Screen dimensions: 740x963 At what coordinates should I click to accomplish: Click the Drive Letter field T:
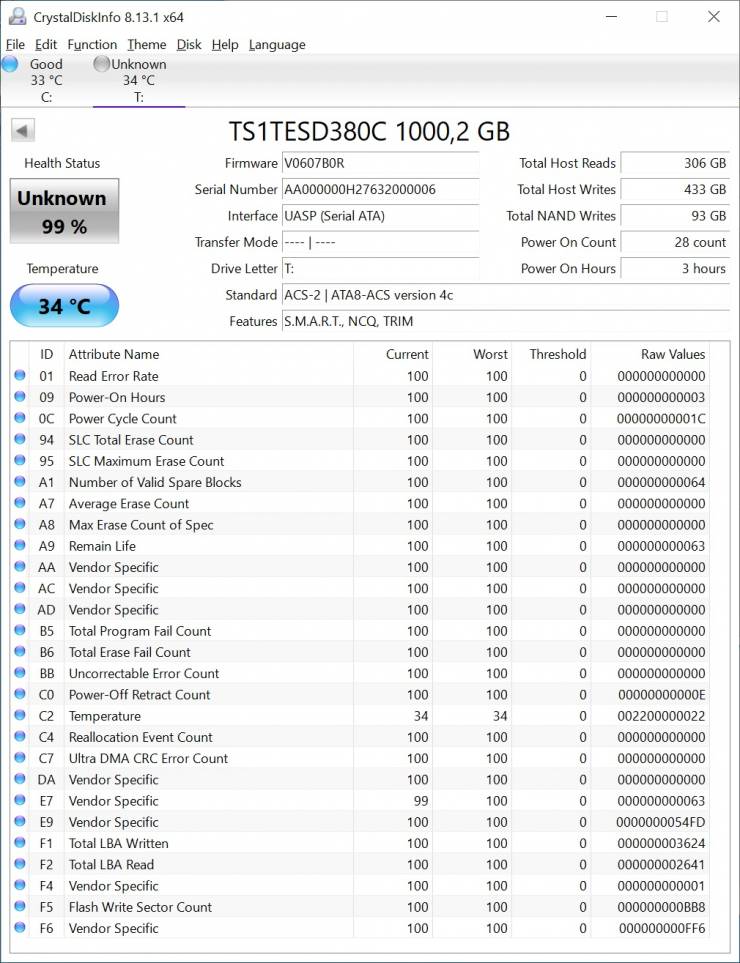click(x=380, y=268)
